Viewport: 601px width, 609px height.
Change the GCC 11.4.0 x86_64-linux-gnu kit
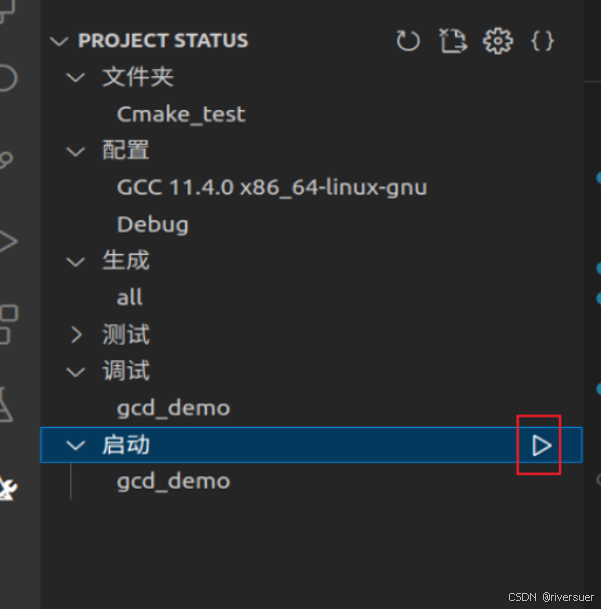[272, 187]
